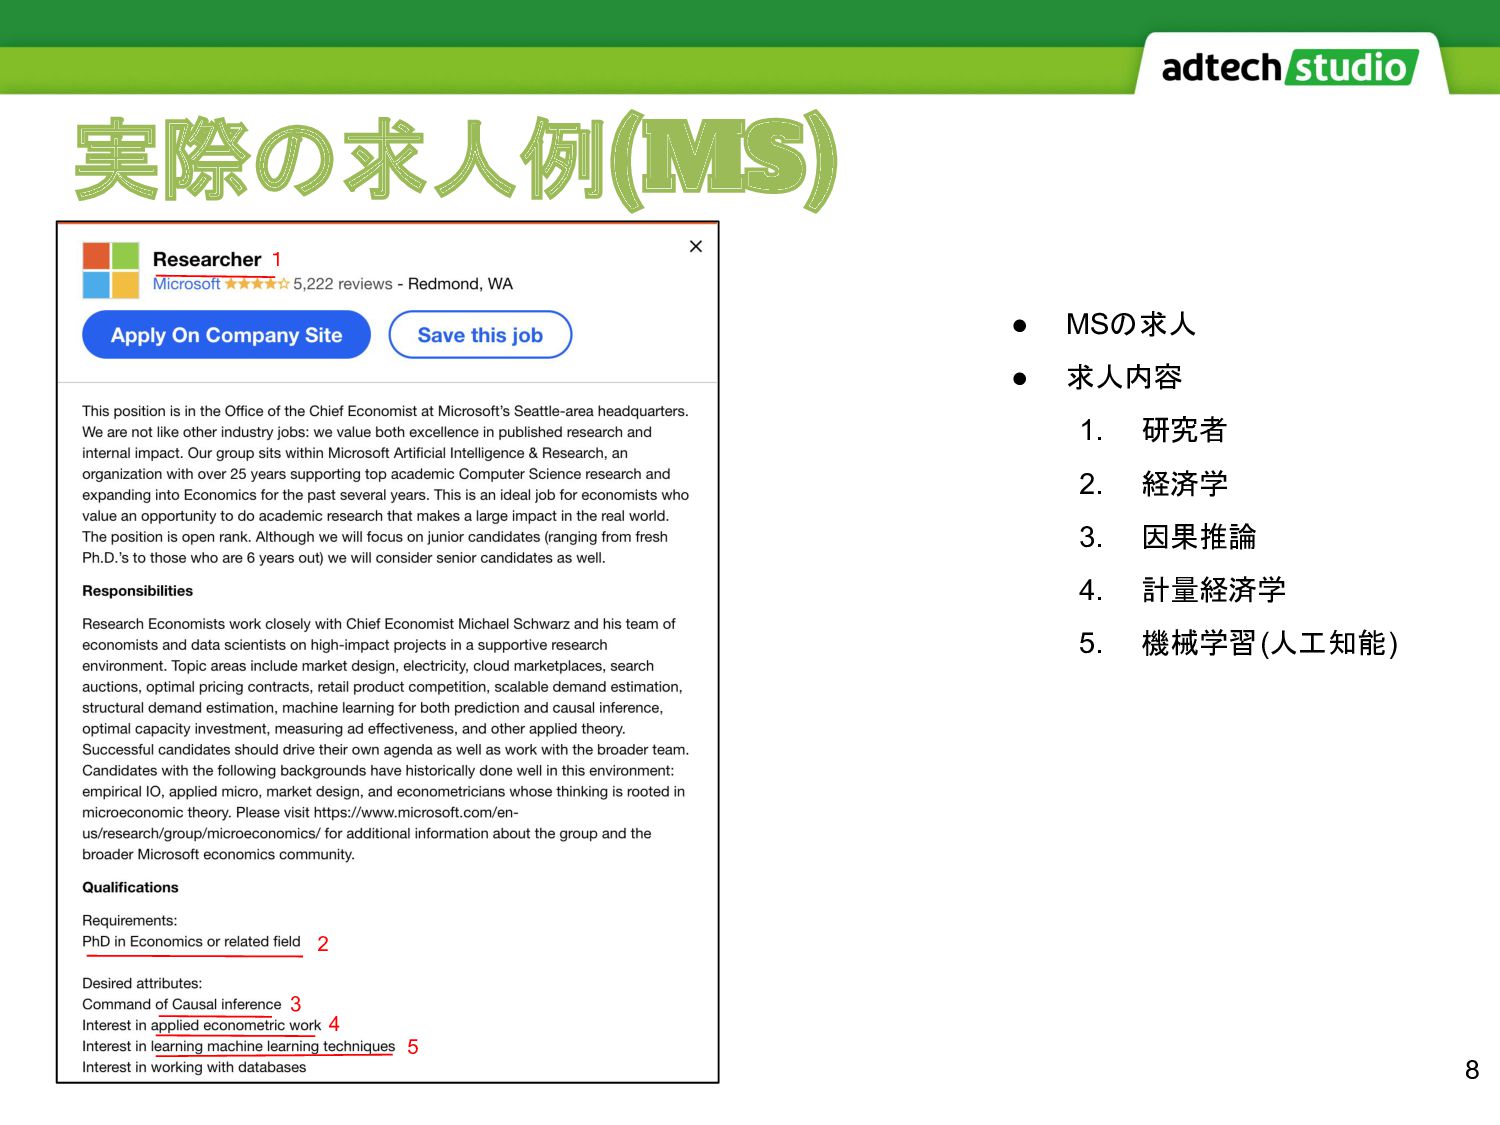Click 'PhD in Economics or related field'

(x=191, y=942)
